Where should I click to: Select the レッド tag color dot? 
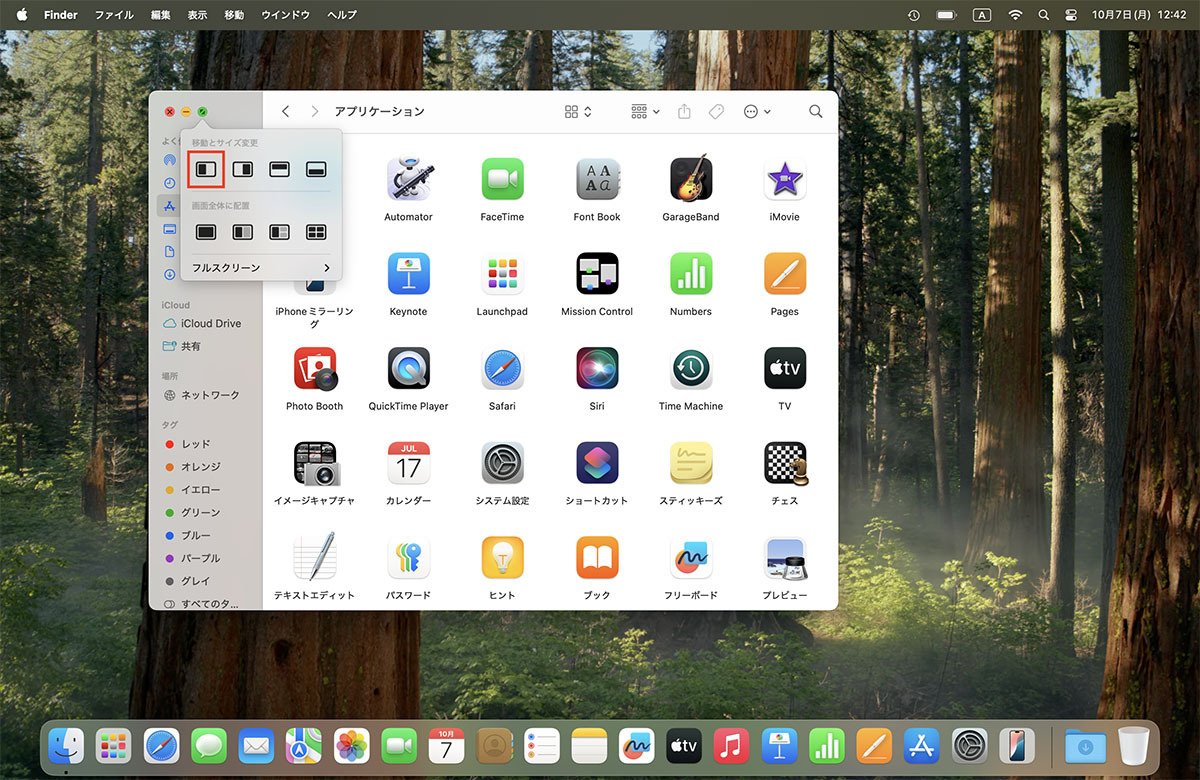170,444
